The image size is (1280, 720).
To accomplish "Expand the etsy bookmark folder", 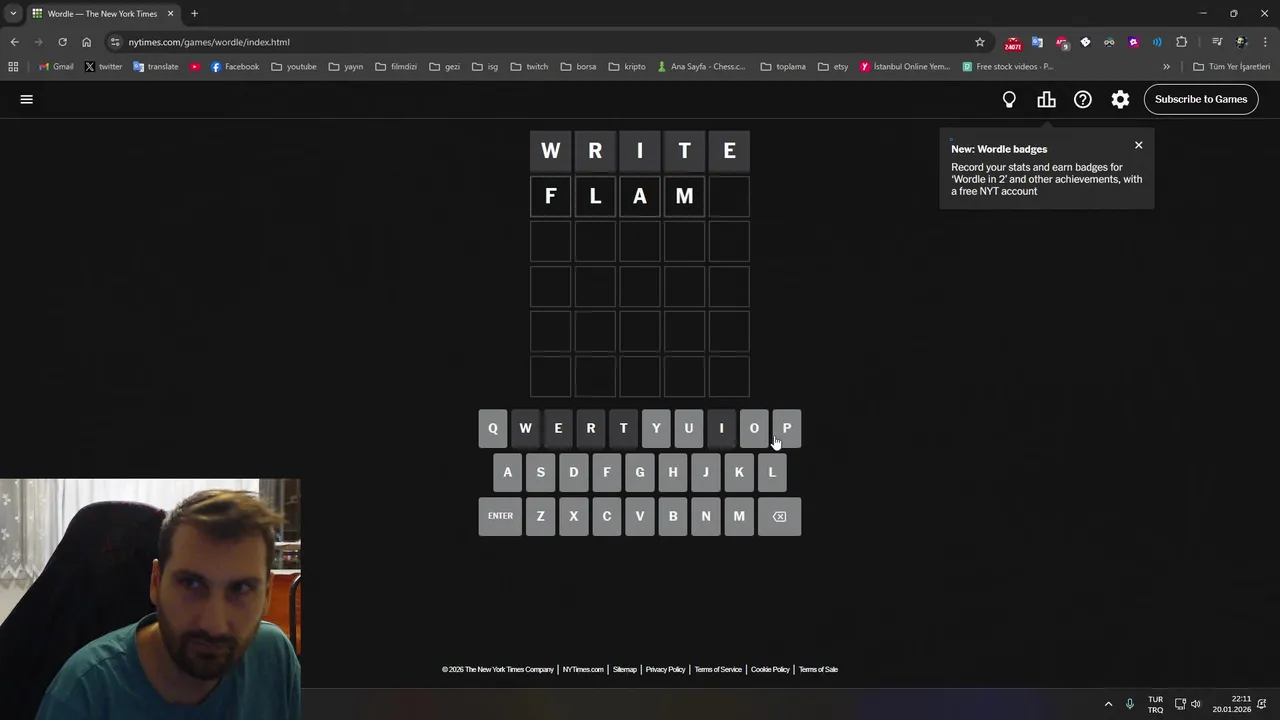I will 833,67.
